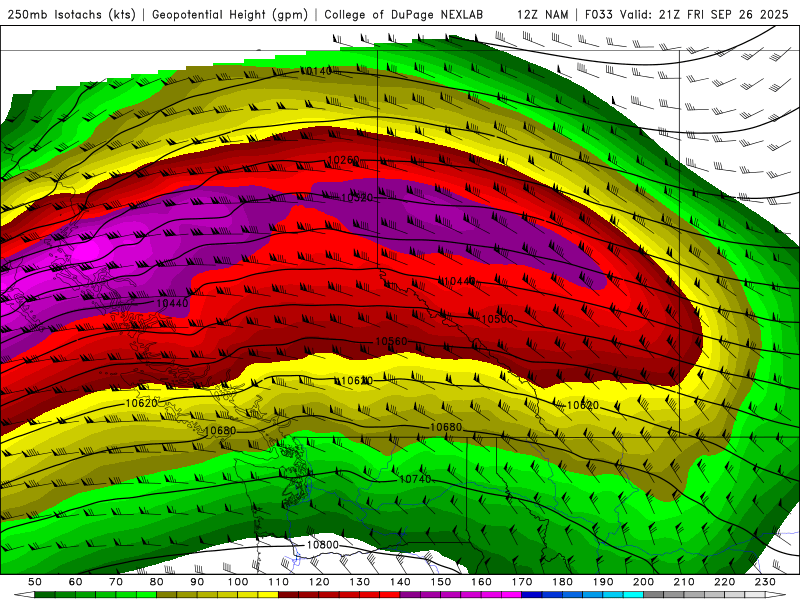Click the 10320 height contour label
The image size is (800, 600).
[x=357, y=197]
